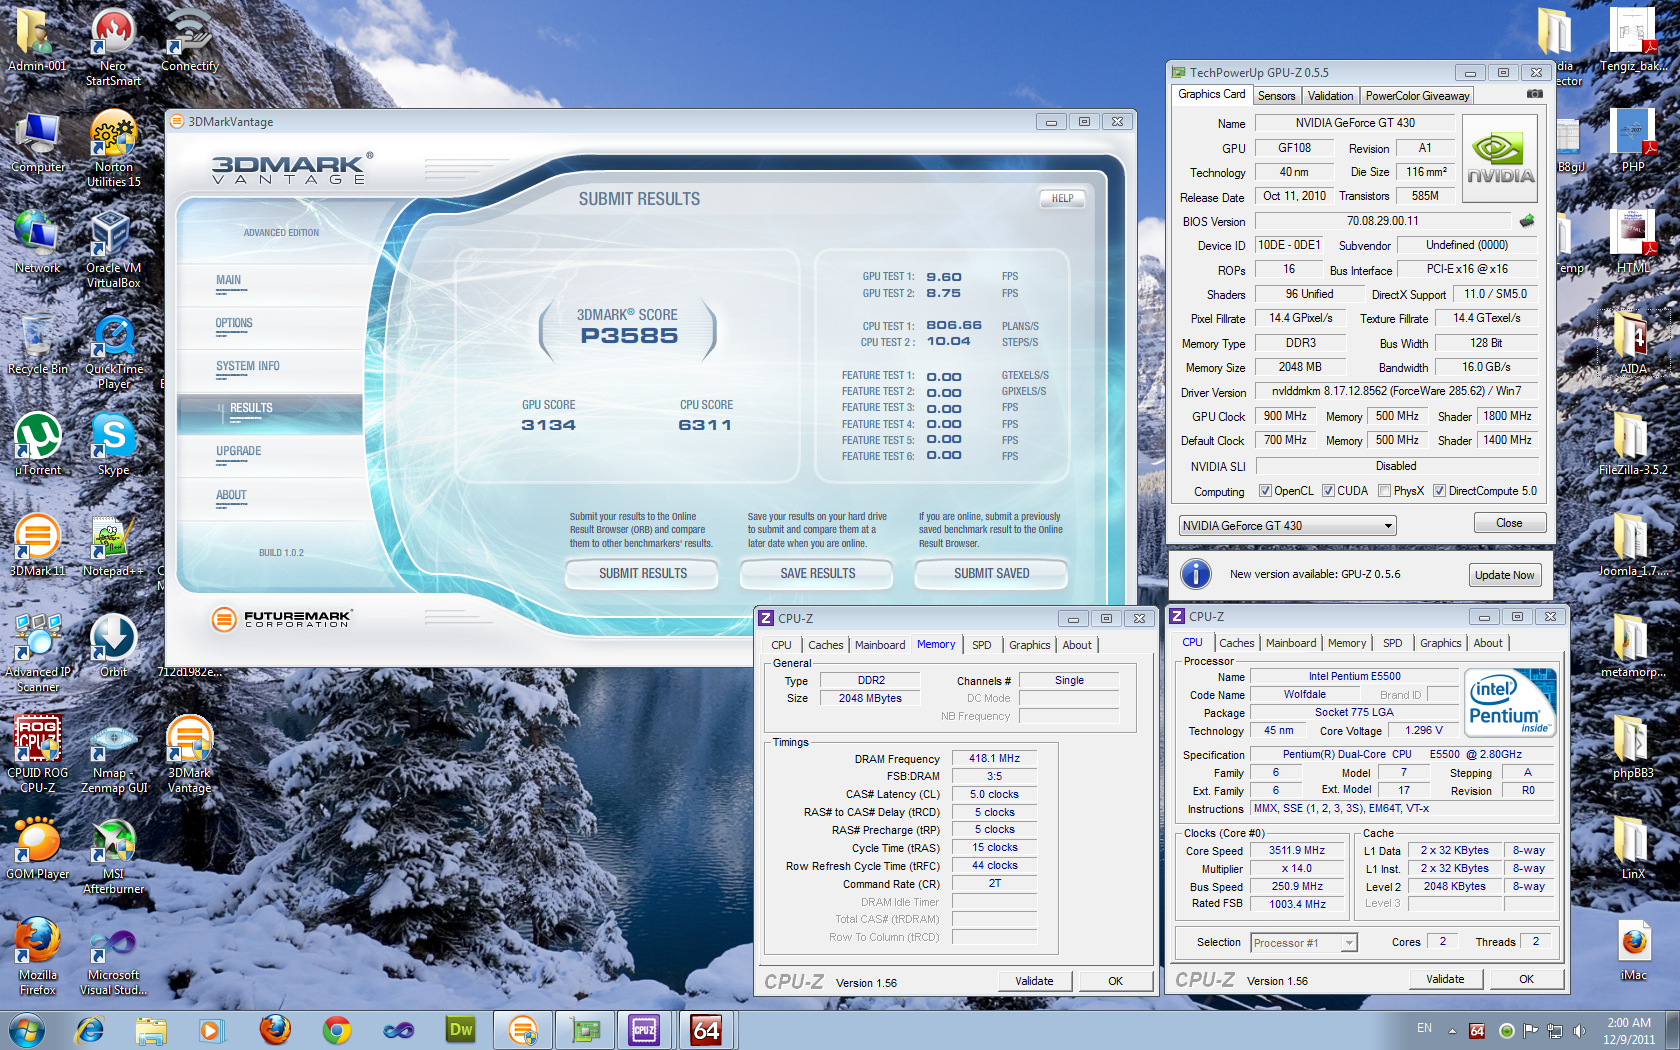Launch MSI Afterburner from the desktop
This screenshot has width=1680, height=1050.
coord(113,856)
